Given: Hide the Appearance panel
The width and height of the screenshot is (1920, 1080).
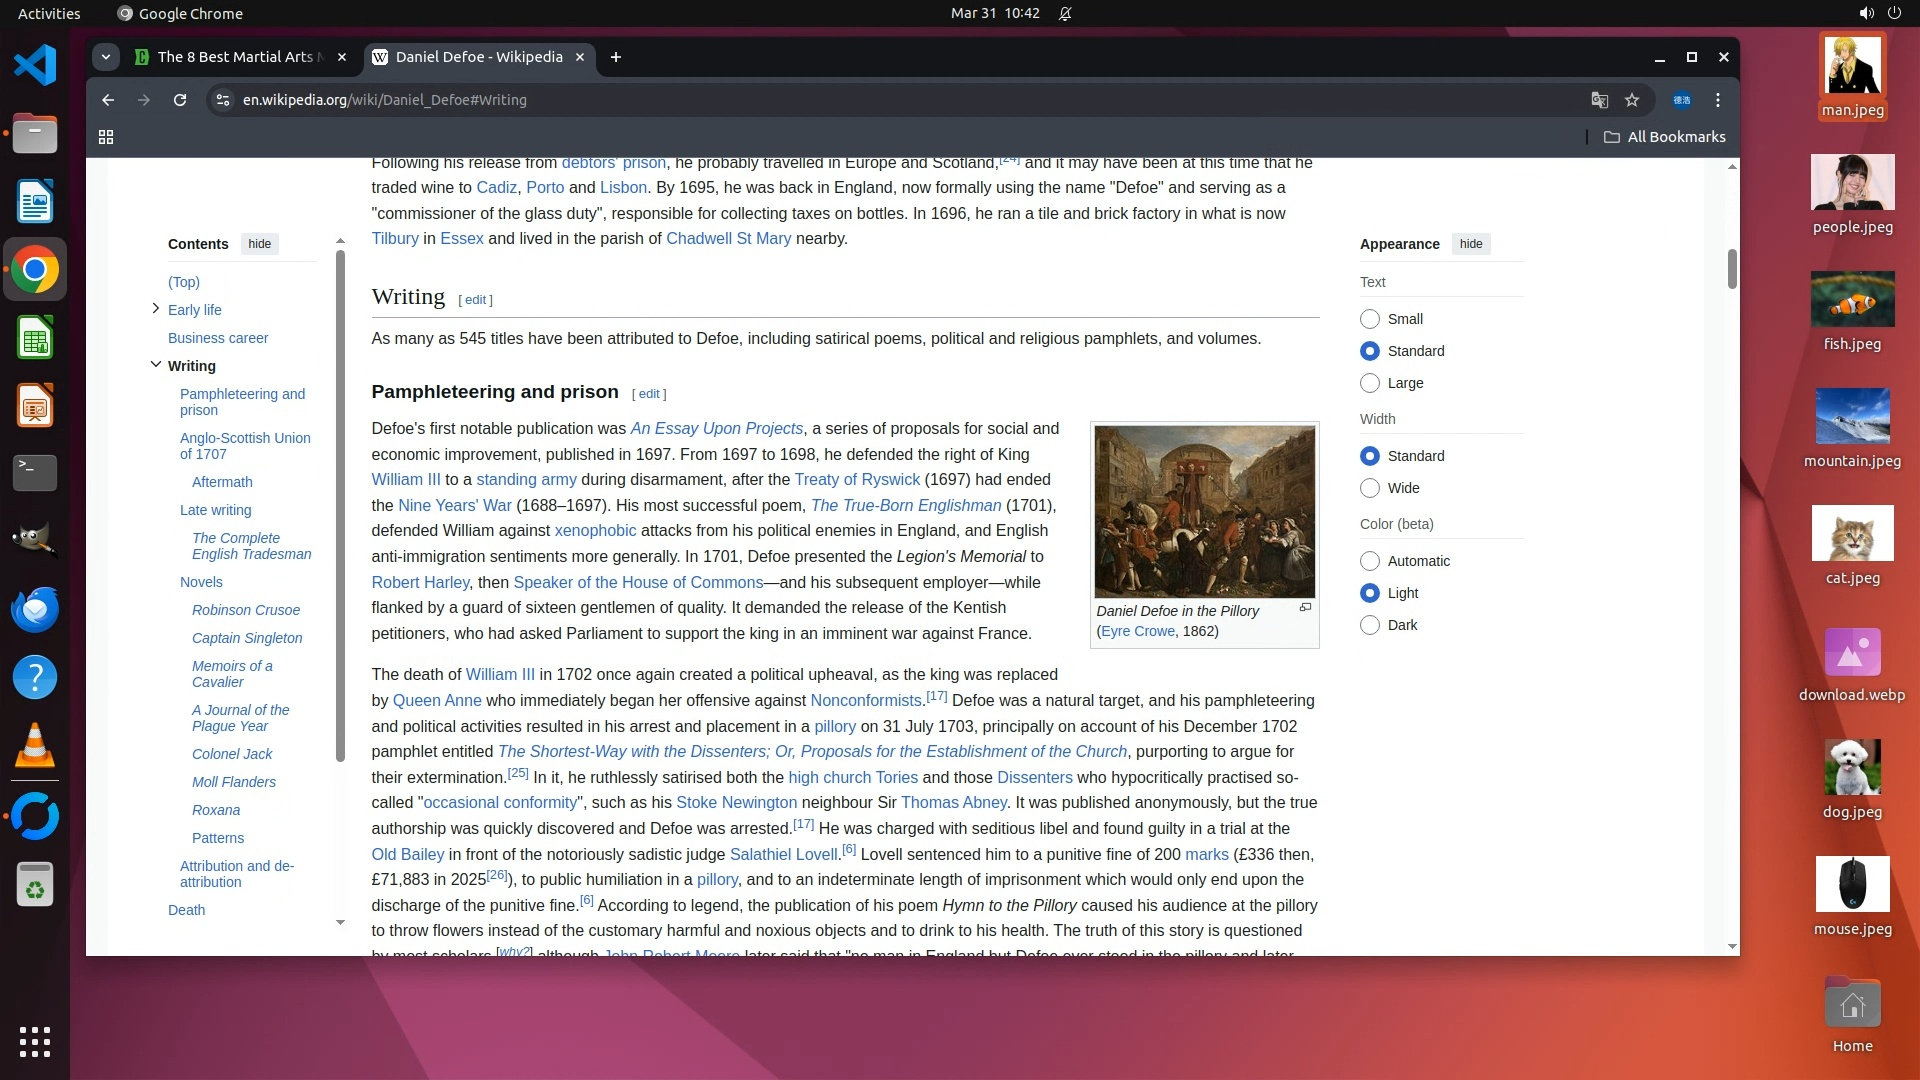Looking at the screenshot, I should click(1470, 244).
